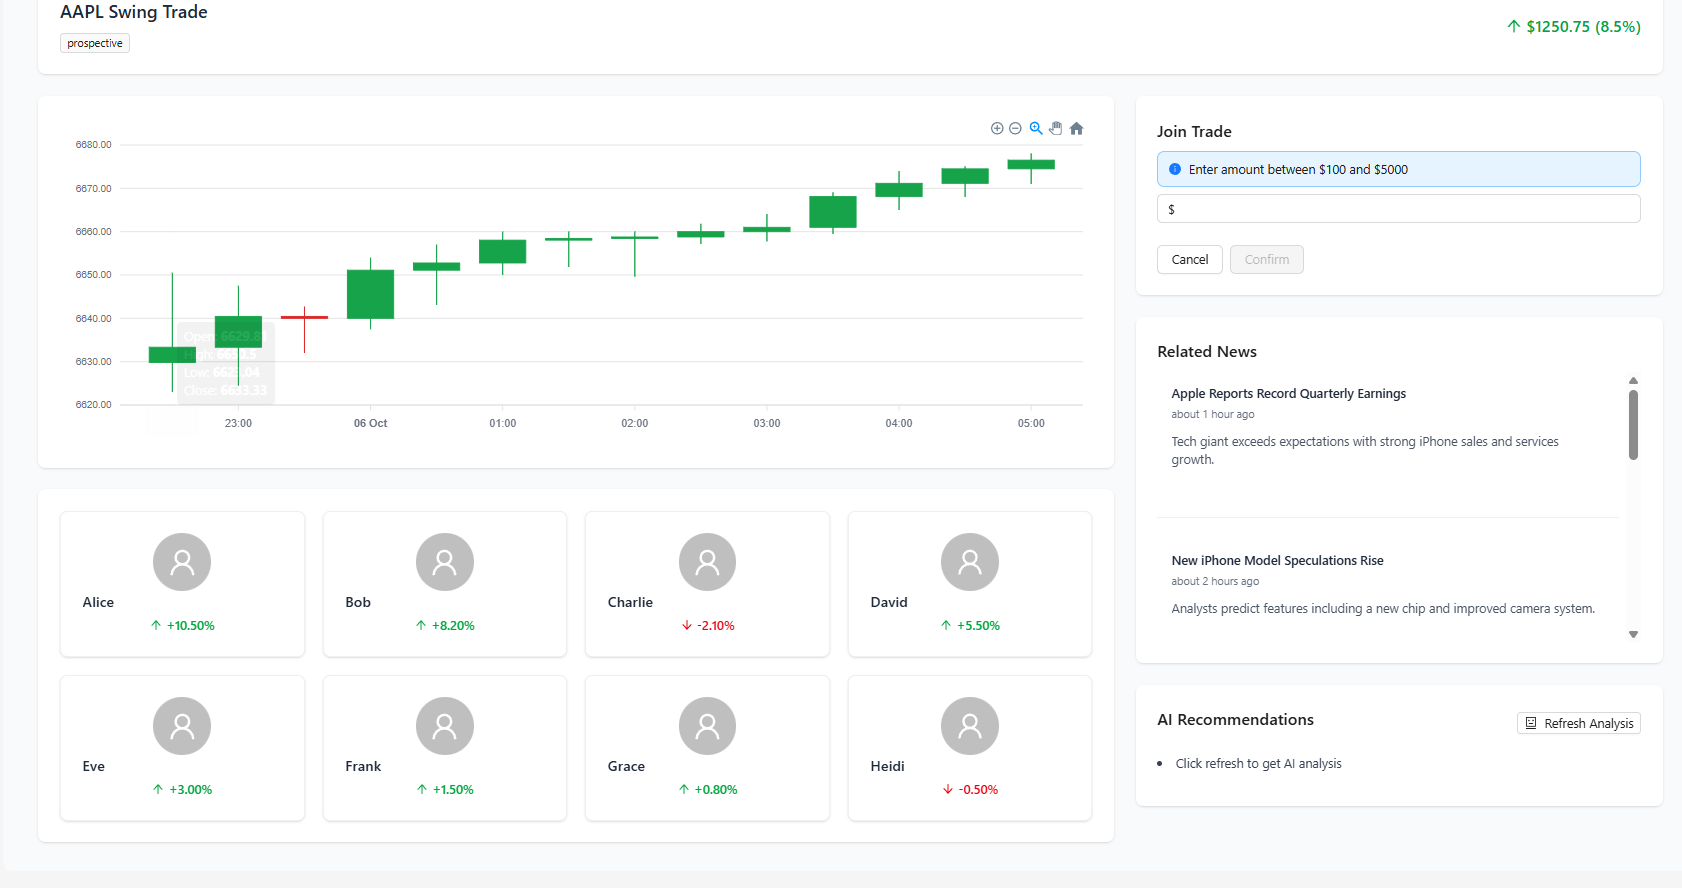Click the 6680.00 price axis label
Screen dimensions: 1682x888
93,145
